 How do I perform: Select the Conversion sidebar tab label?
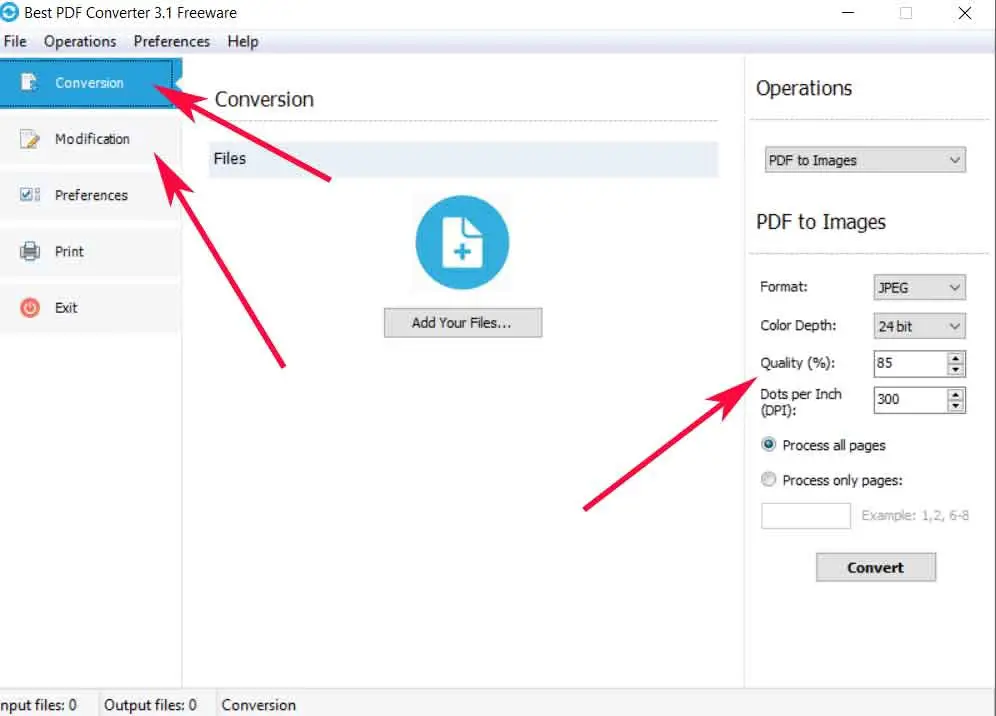click(x=89, y=83)
